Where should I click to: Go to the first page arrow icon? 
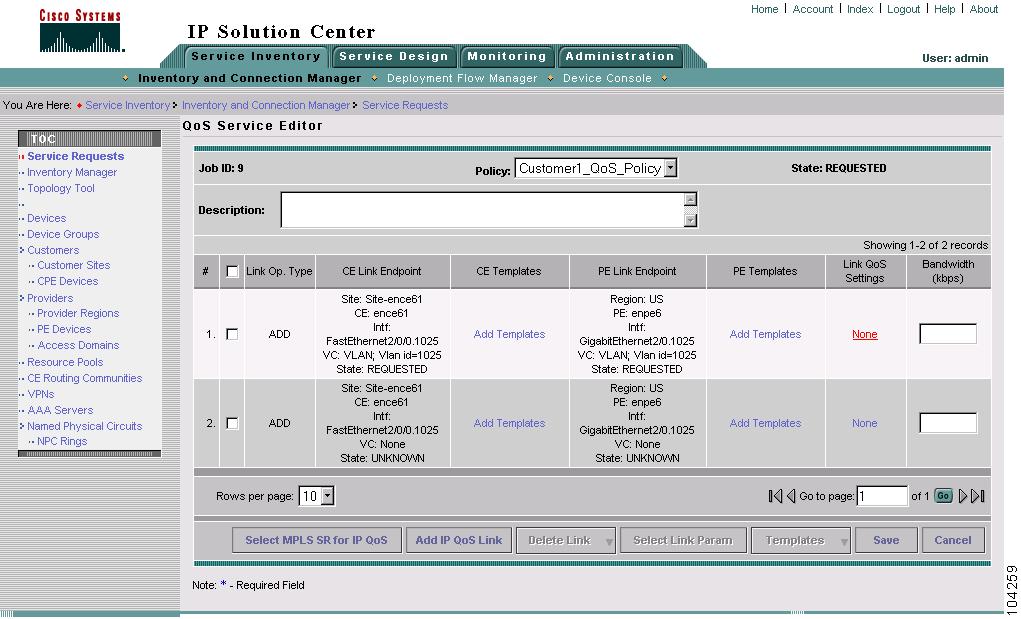click(775, 496)
